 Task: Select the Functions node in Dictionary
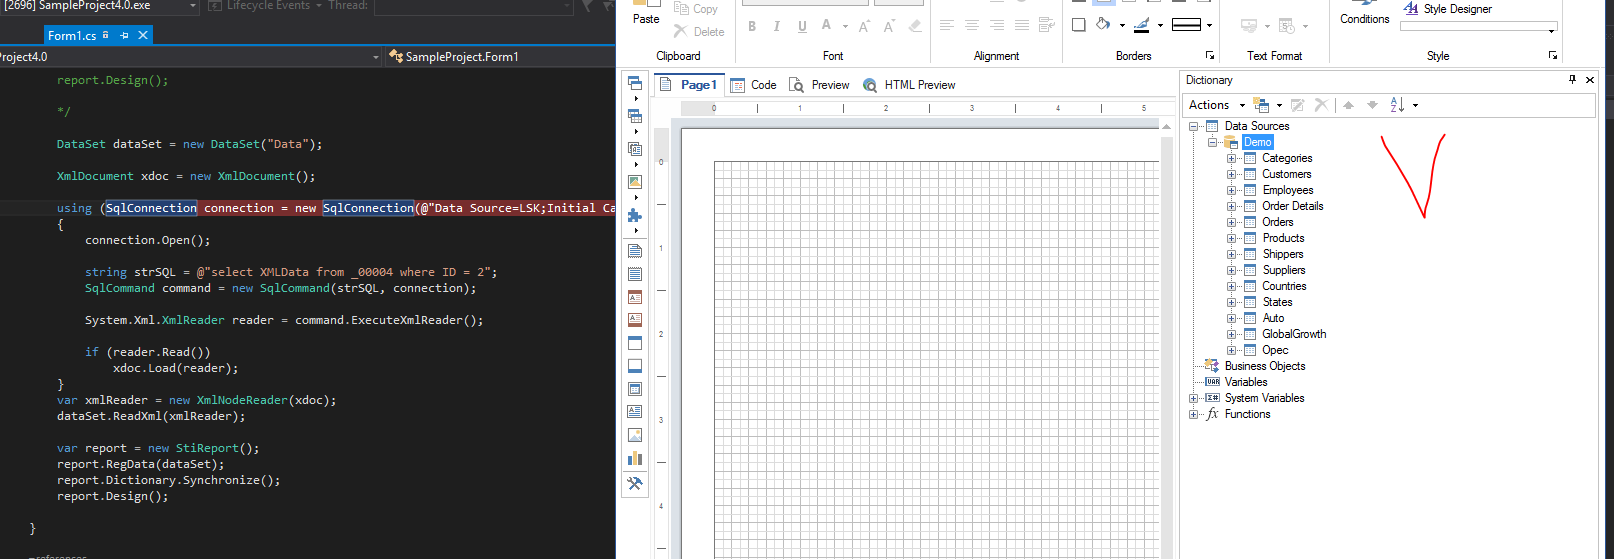1247,414
